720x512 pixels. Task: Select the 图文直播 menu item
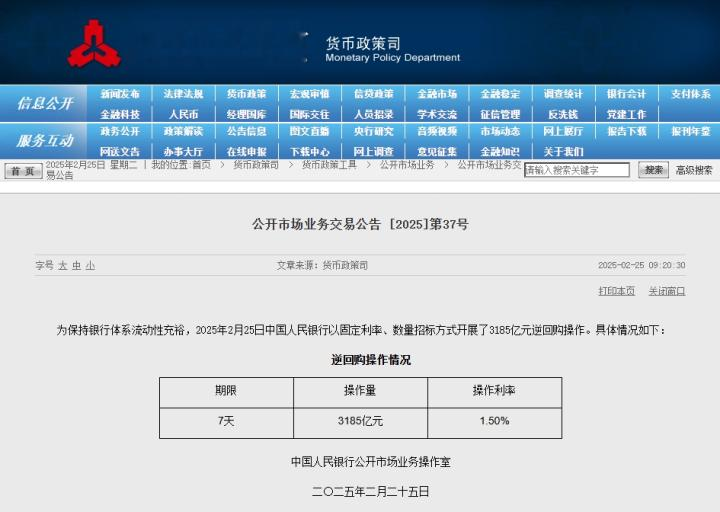[x=310, y=131]
